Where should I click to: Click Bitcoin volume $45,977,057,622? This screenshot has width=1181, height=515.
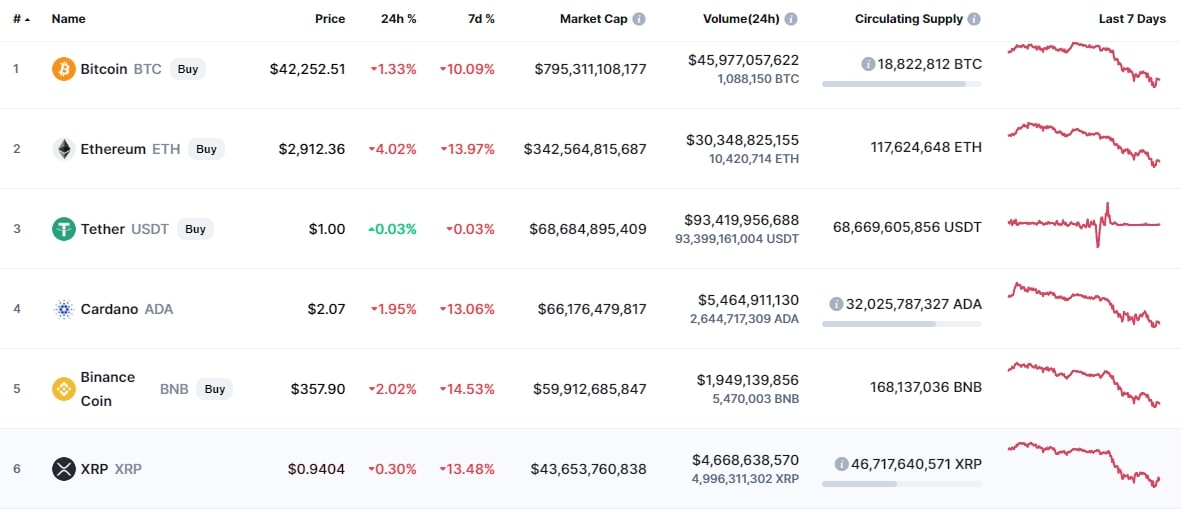tap(743, 60)
